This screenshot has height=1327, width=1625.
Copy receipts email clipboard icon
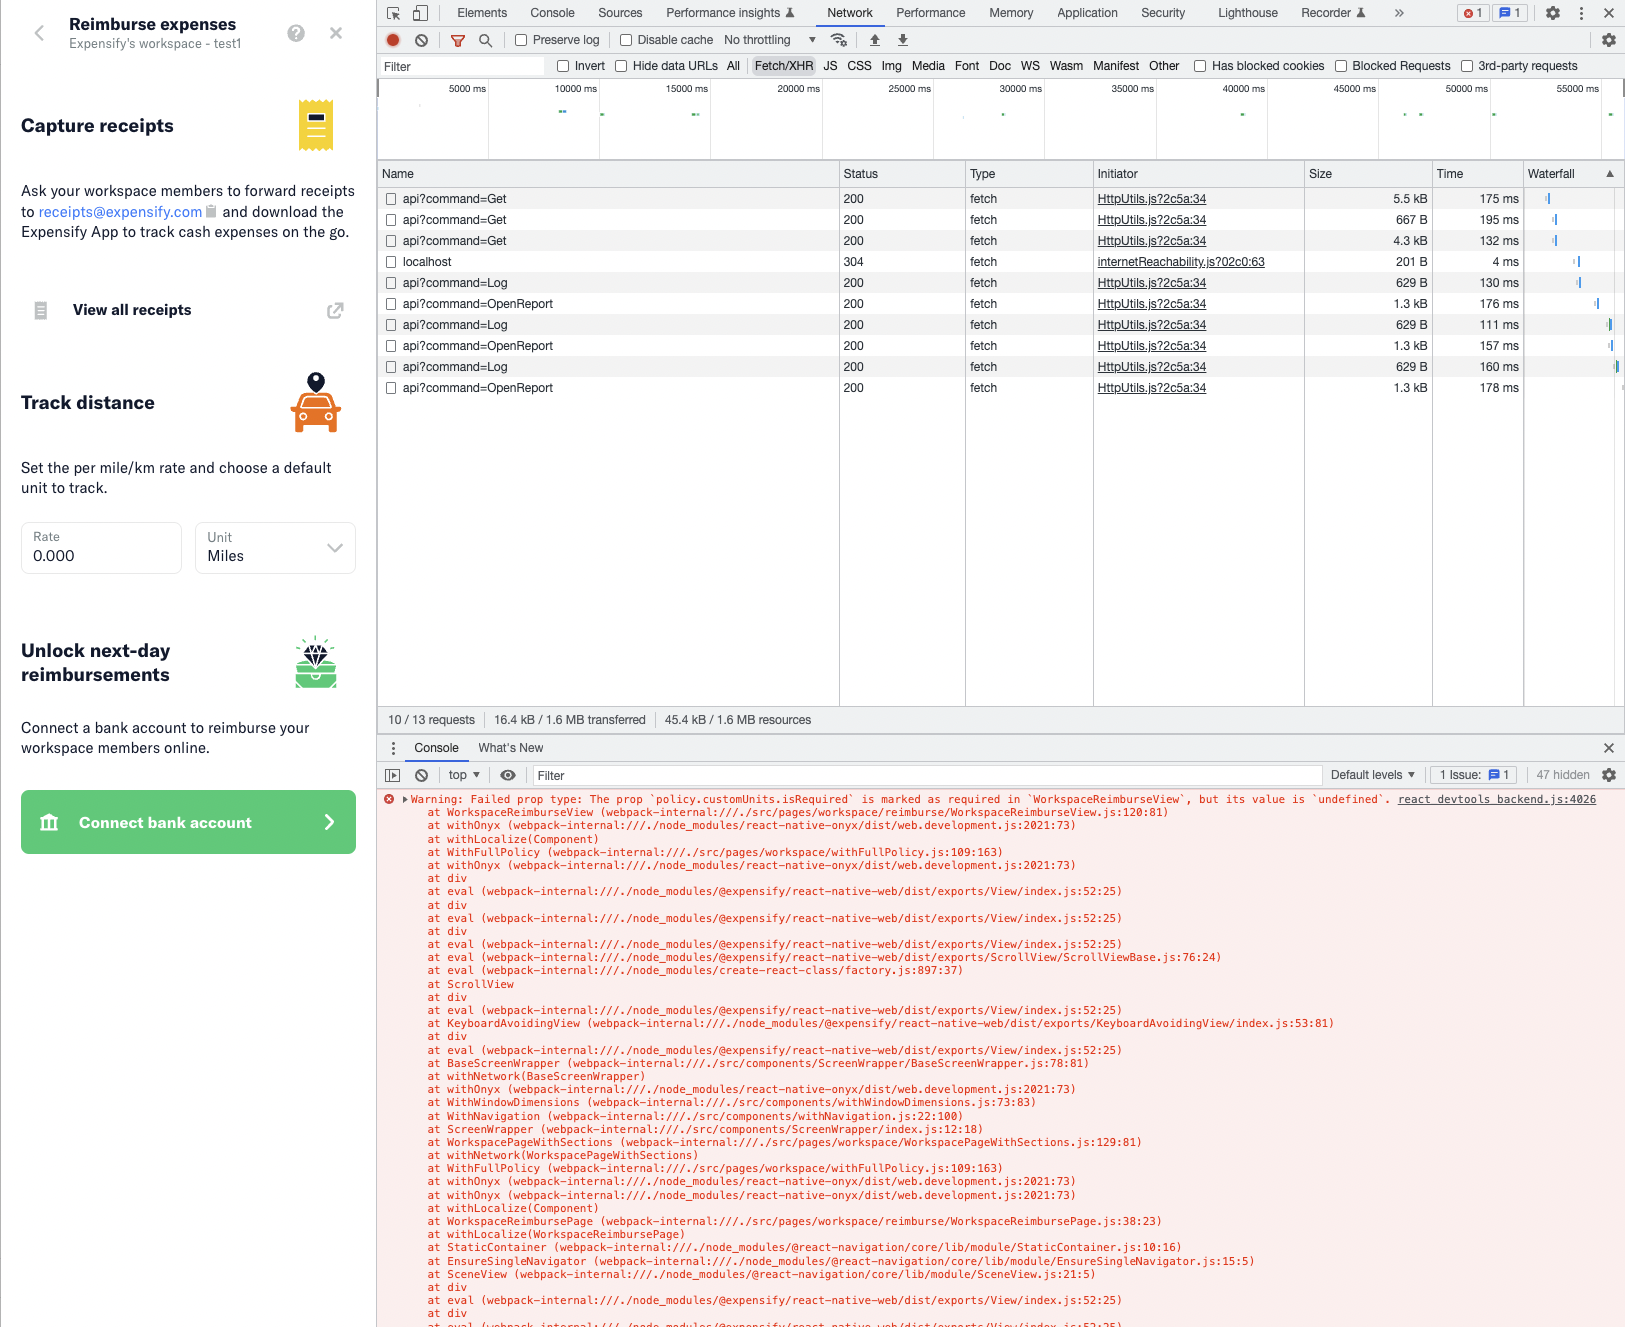[x=211, y=211]
